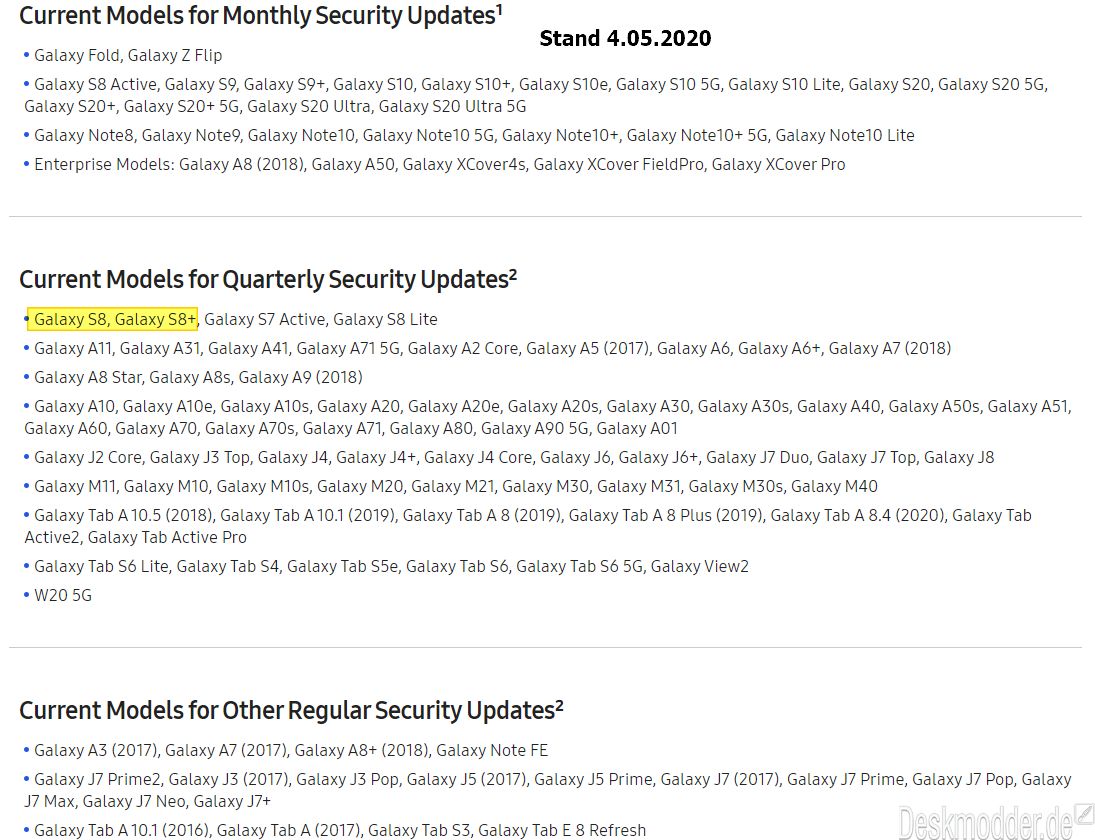Select the Galaxy Fold, Galaxy Z Flip entry
This screenshot has height=840, width=1095.
pos(128,55)
